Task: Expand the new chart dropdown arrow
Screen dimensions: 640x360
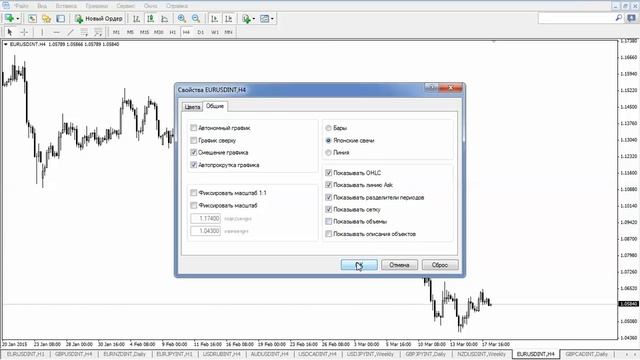Action: point(18,19)
